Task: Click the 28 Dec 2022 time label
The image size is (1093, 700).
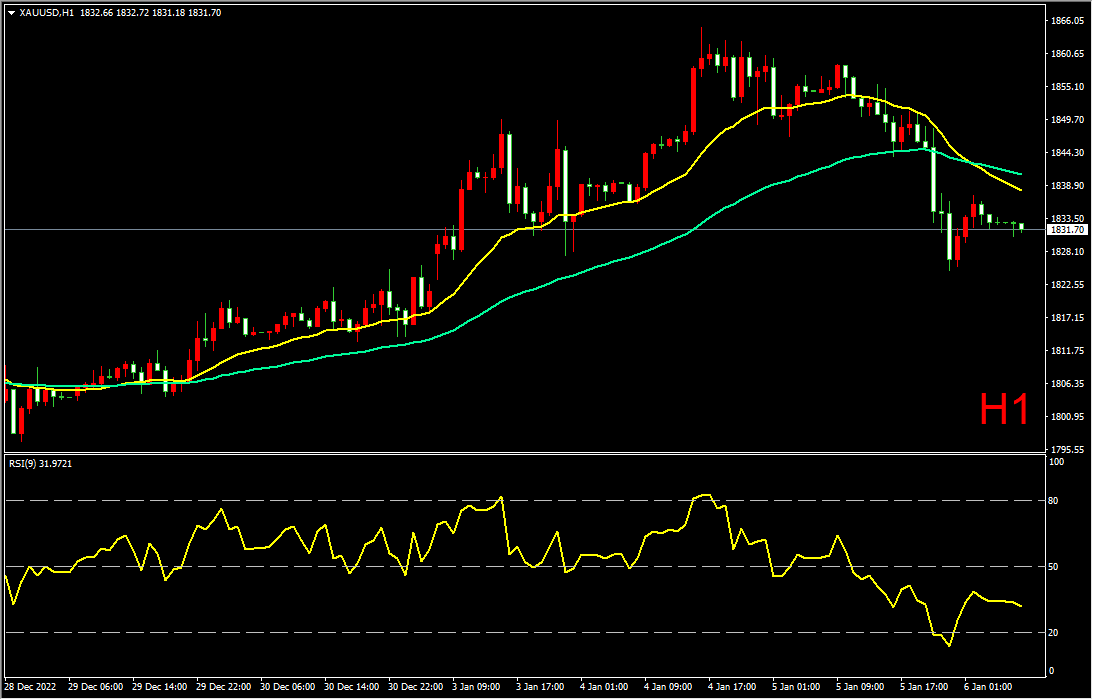Action: pos(31,687)
